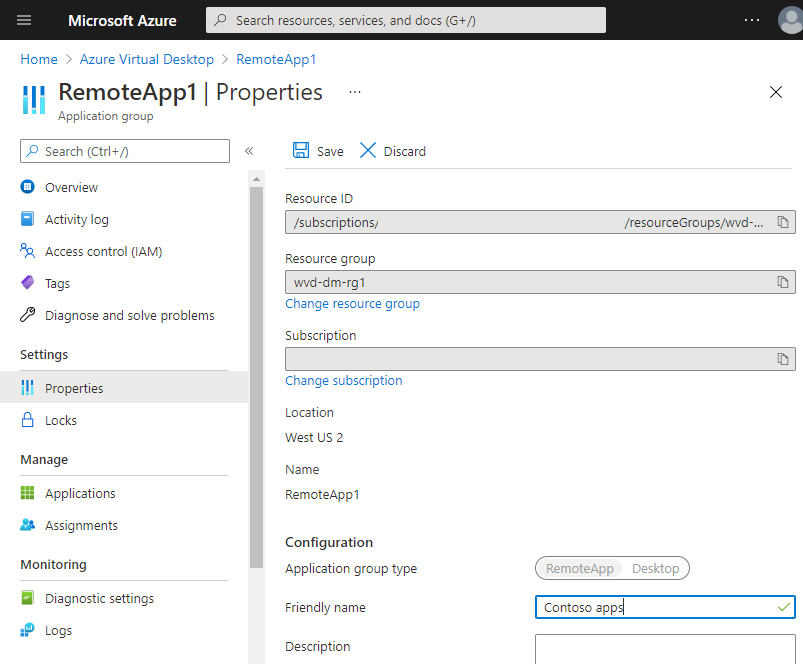Click the Activity log icon

[x=28, y=219]
